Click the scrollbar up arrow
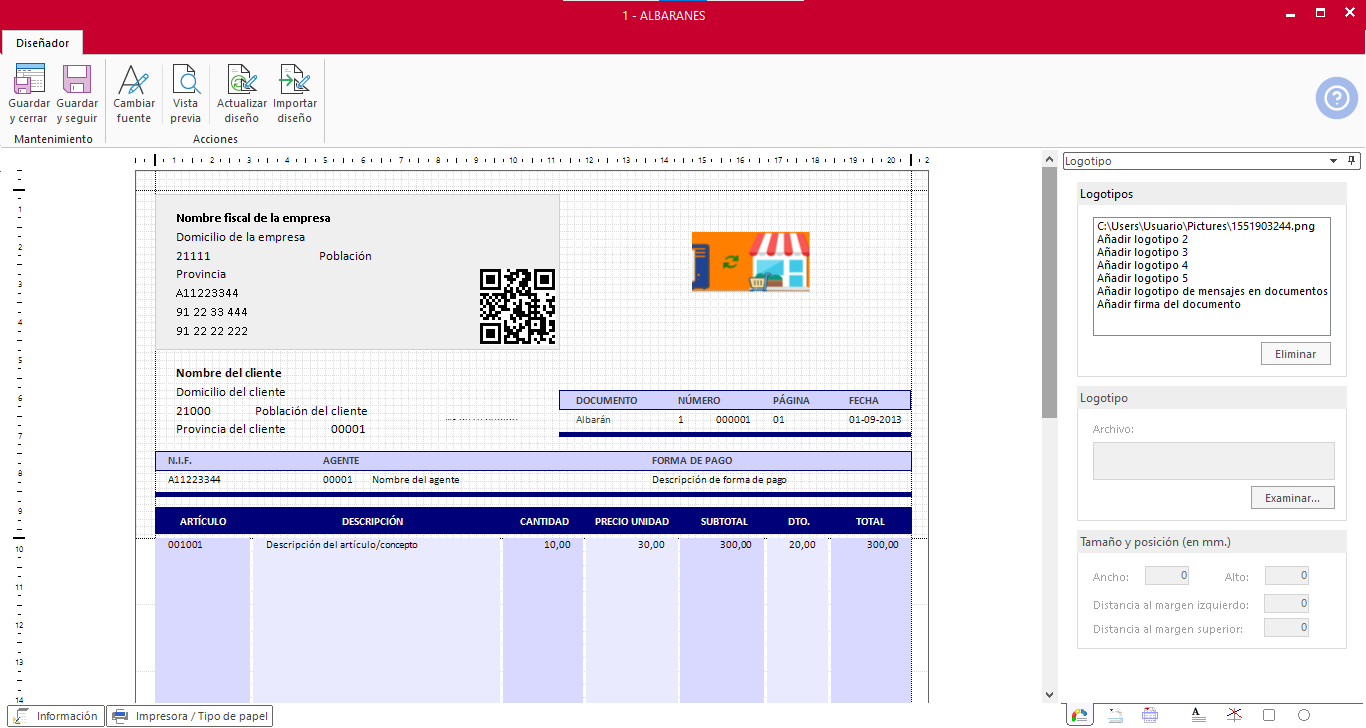The height and width of the screenshot is (728, 1366). pos(1049,159)
